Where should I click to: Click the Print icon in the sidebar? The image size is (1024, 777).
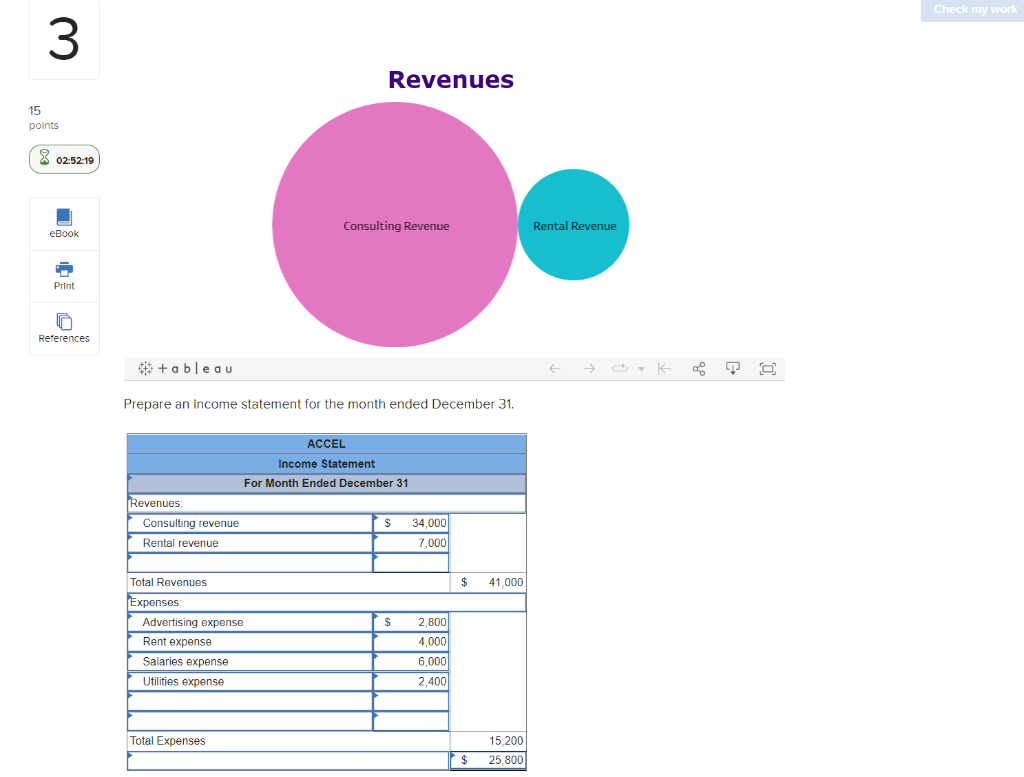[64, 276]
